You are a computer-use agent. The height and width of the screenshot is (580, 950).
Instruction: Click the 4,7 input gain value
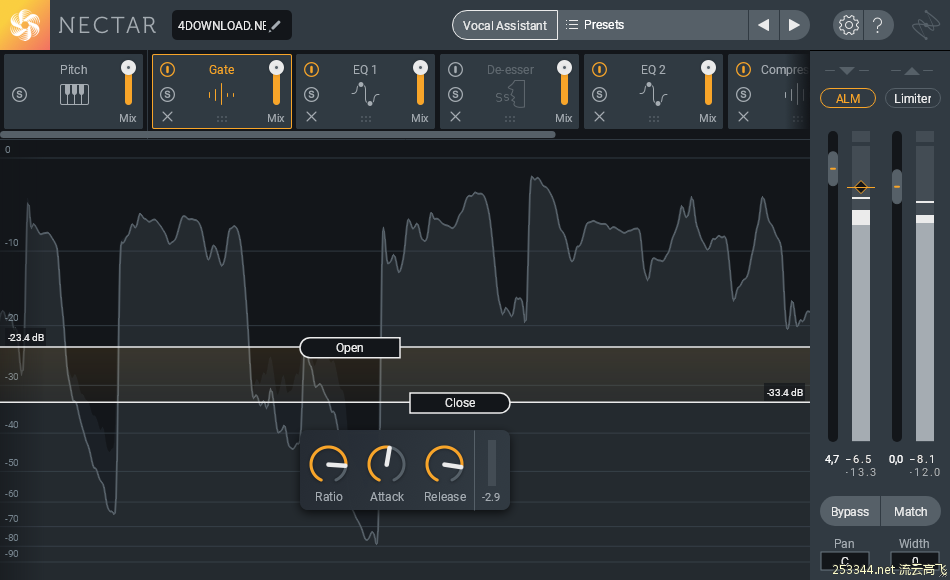point(832,459)
